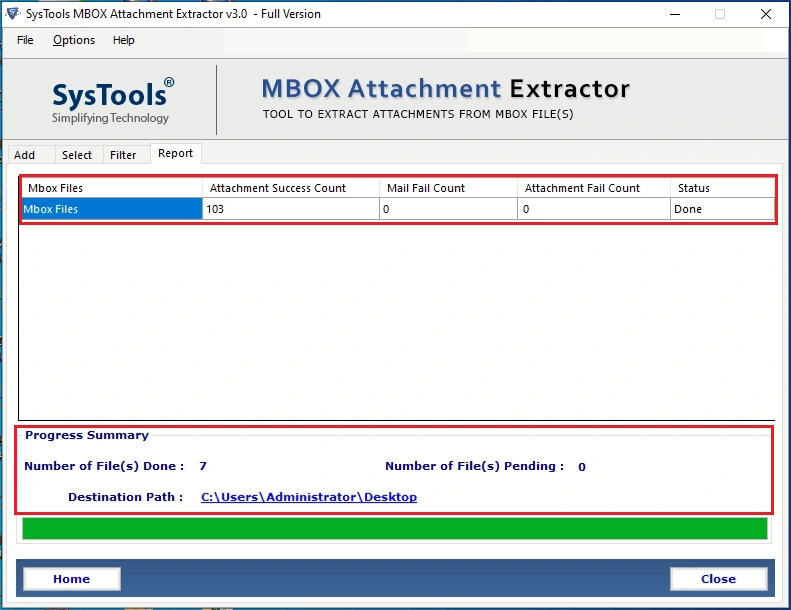Screen dimensions: 791x610
Task: Click the SysTools logo in header
Action: [x=113, y=100]
